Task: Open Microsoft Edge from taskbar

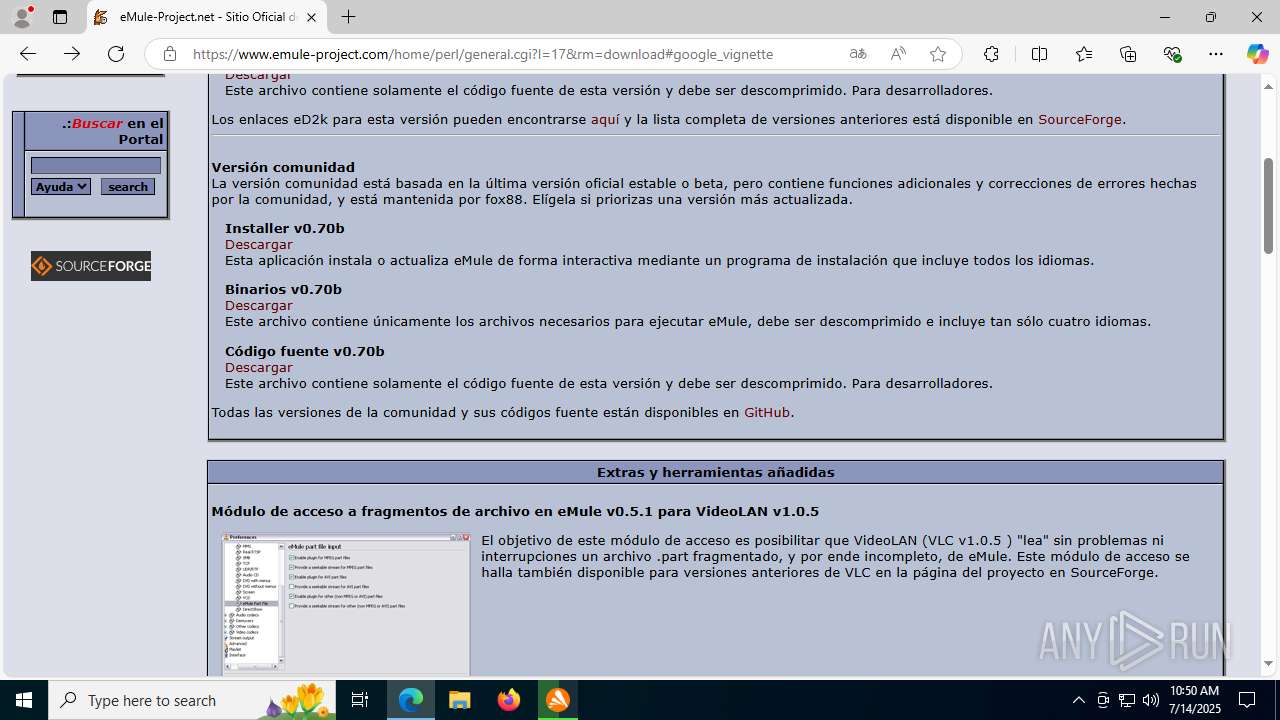Action: coord(411,700)
